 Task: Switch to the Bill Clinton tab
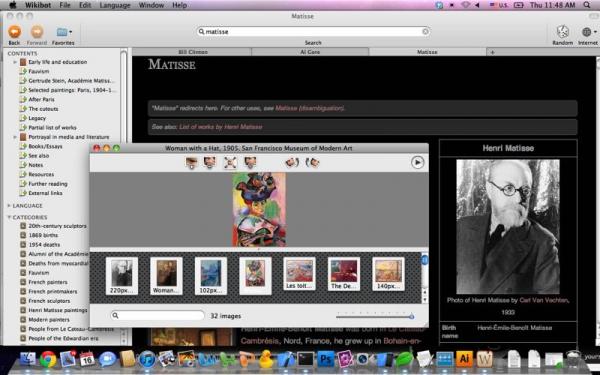tap(192, 52)
